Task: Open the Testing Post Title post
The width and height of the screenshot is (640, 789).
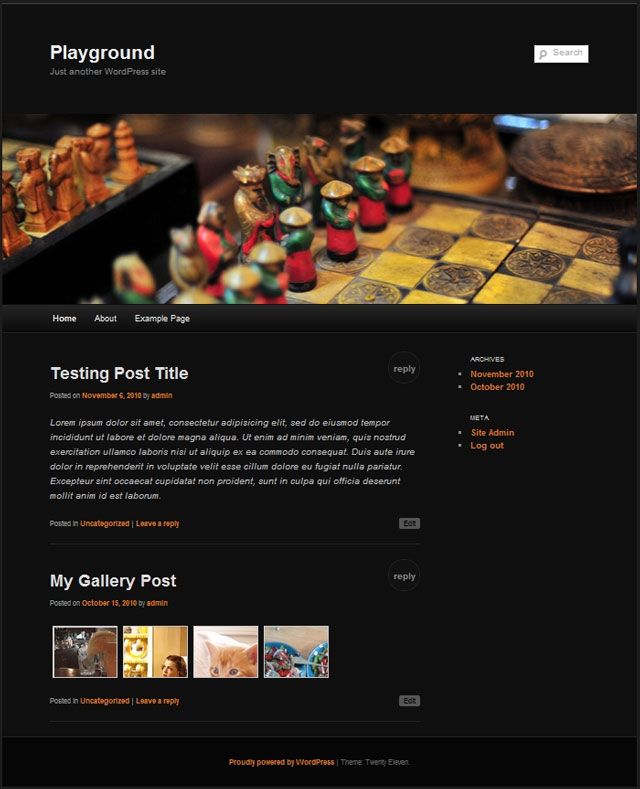Action: (119, 373)
